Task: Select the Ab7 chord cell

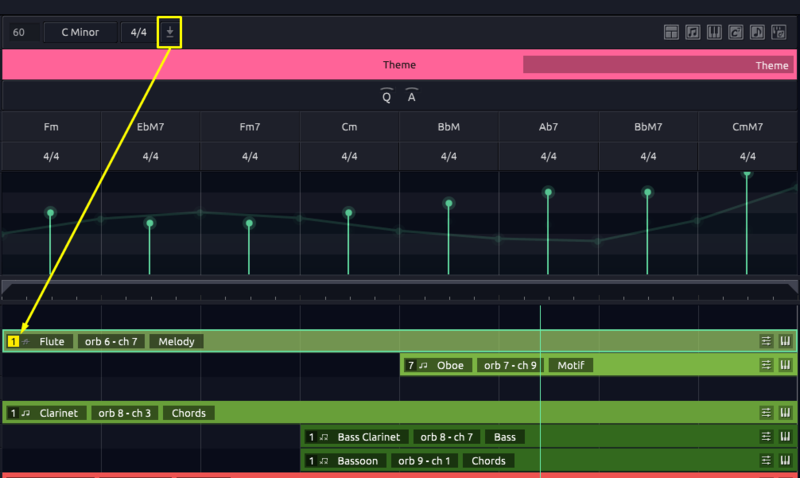Action: [x=548, y=128]
